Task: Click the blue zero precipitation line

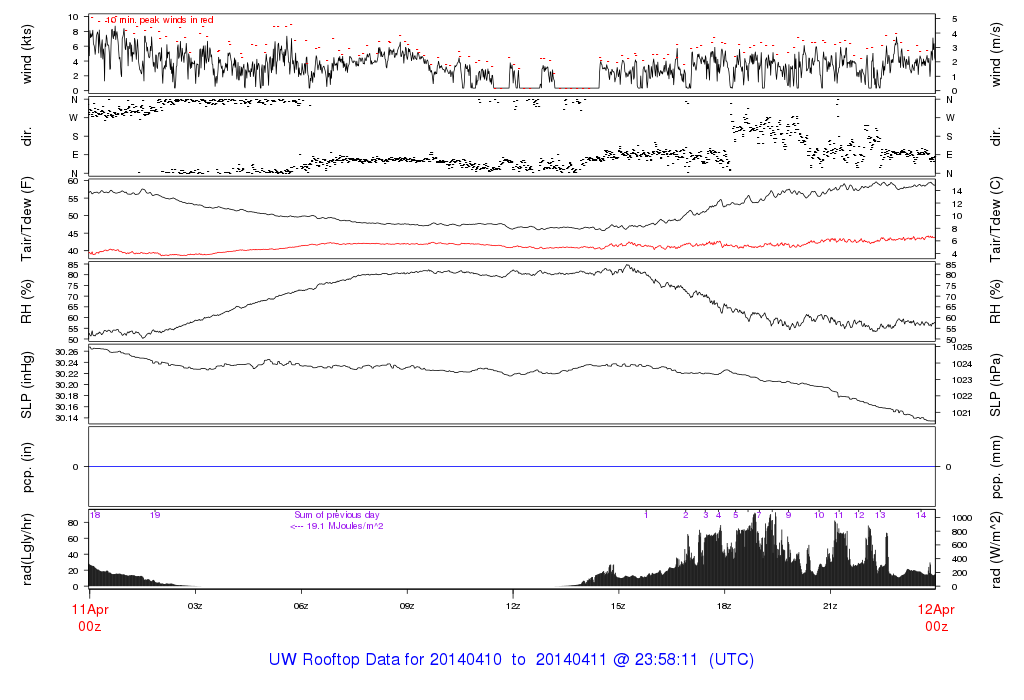Action: [x=512, y=467]
